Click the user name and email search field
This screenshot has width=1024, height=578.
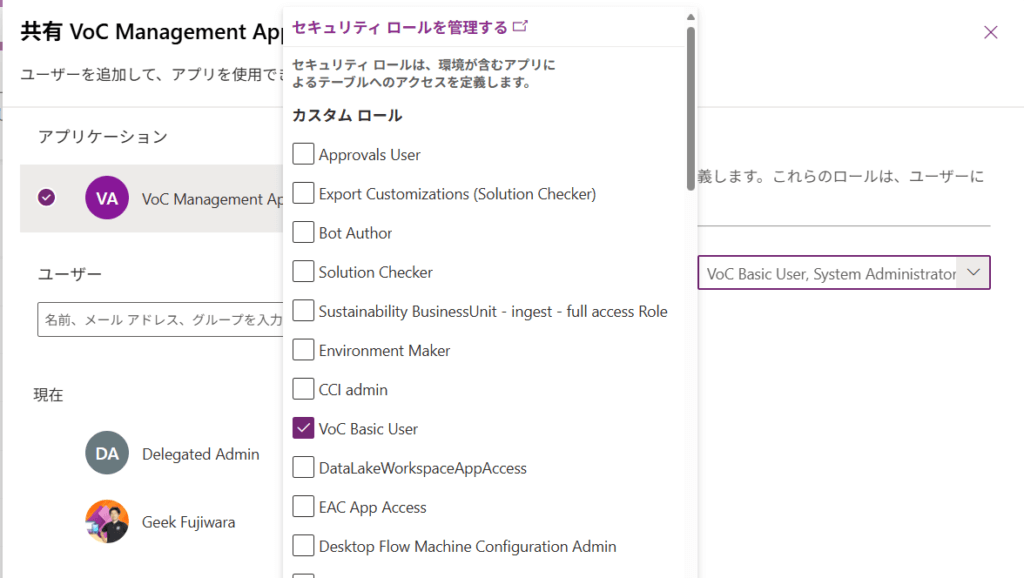pos(160,320)
